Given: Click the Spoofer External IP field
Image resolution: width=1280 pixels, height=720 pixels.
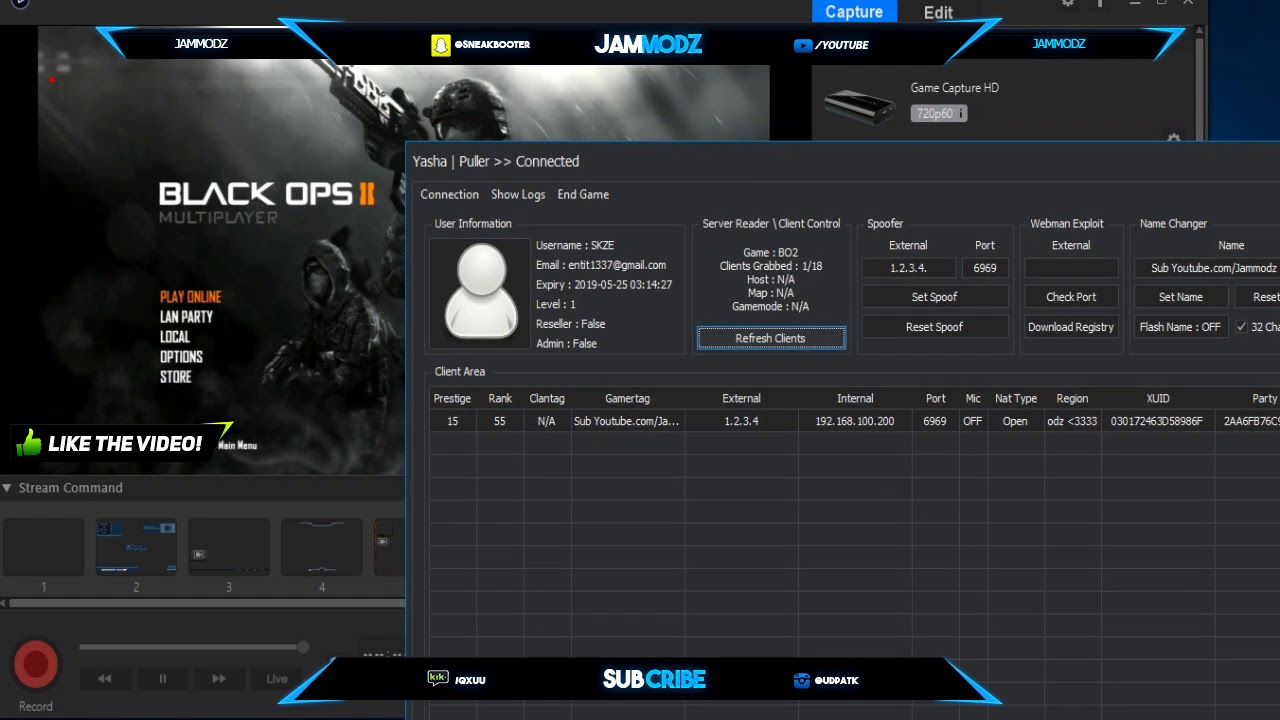Looking at the screenshot, I should (908, 268).
